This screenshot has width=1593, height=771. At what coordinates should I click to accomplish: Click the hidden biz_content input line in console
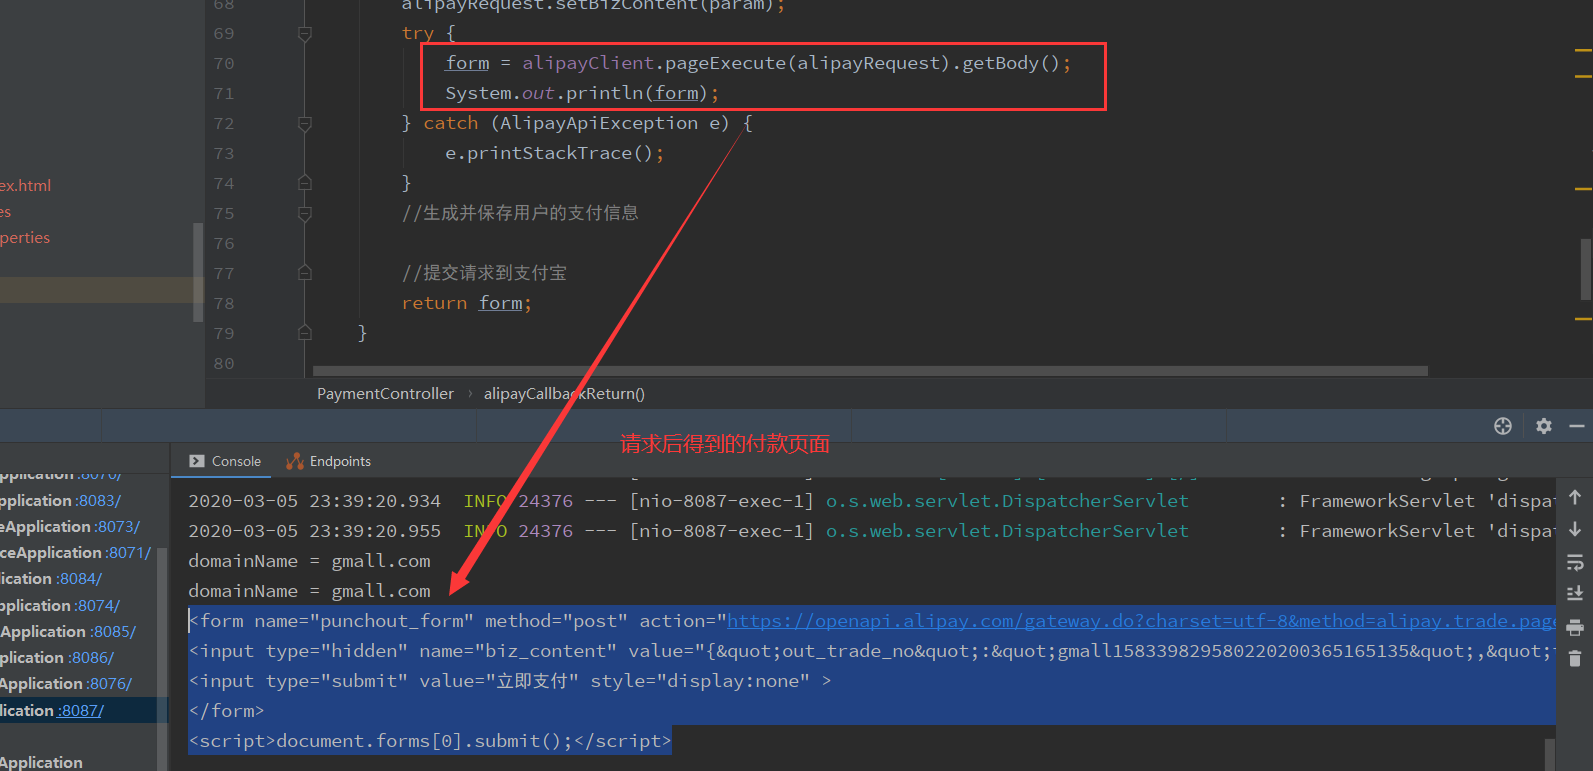click(x=871, y=651)
